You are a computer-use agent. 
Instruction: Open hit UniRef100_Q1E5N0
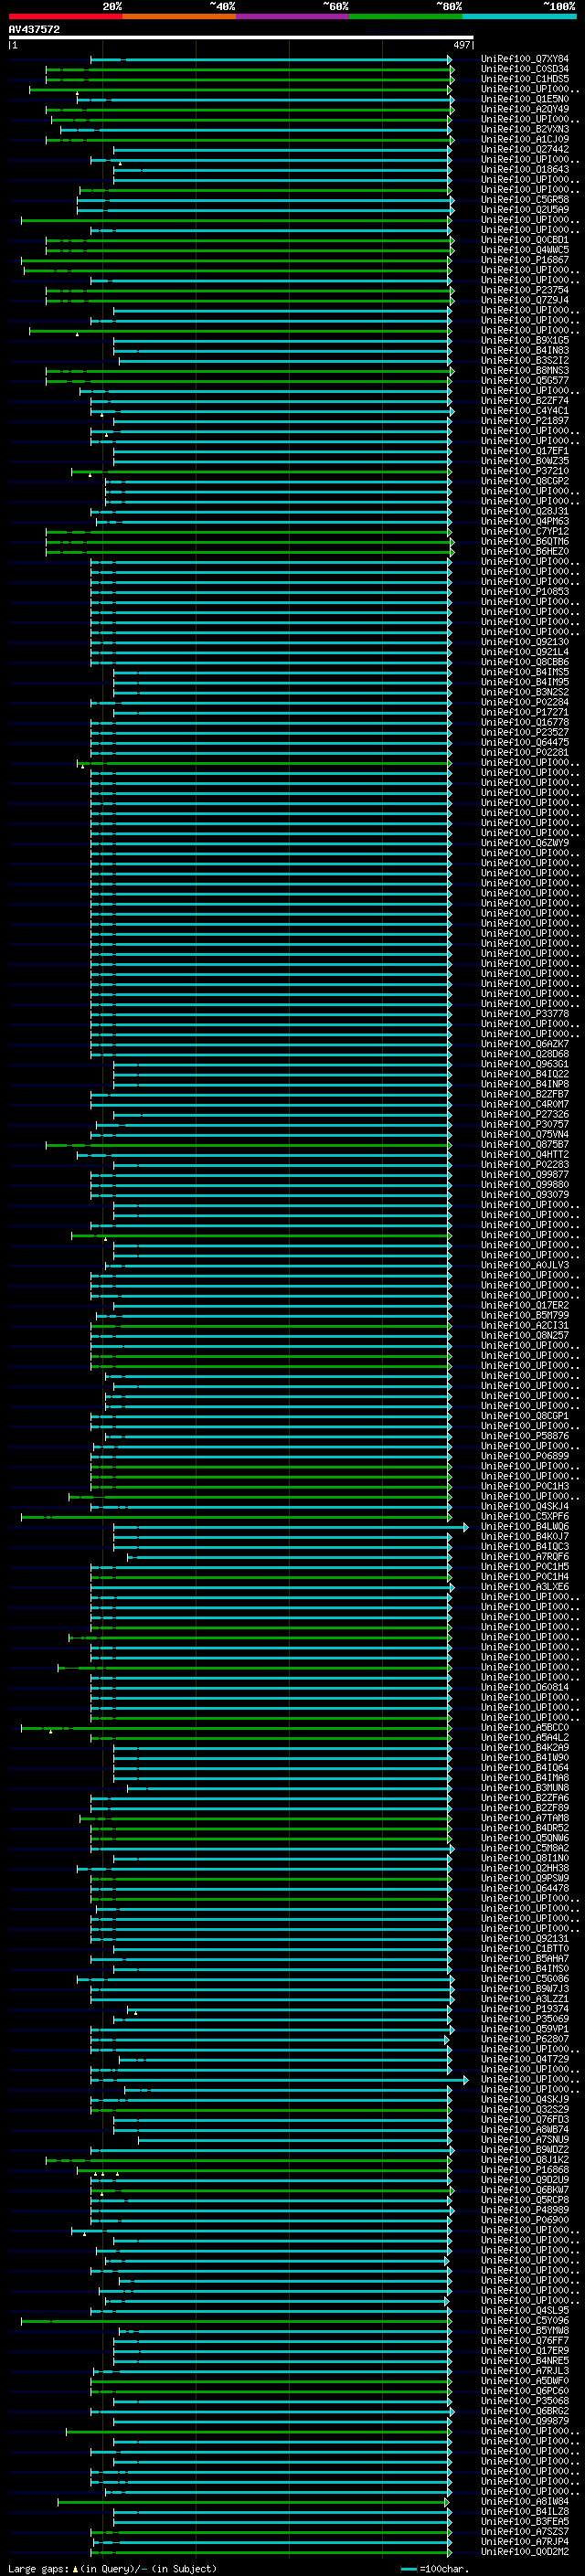click(x=525, y=99)
